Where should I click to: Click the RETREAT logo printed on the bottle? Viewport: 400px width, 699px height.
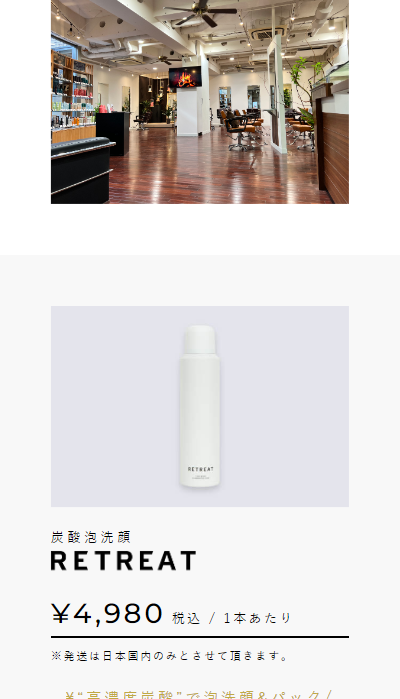[x=200, y=469]
